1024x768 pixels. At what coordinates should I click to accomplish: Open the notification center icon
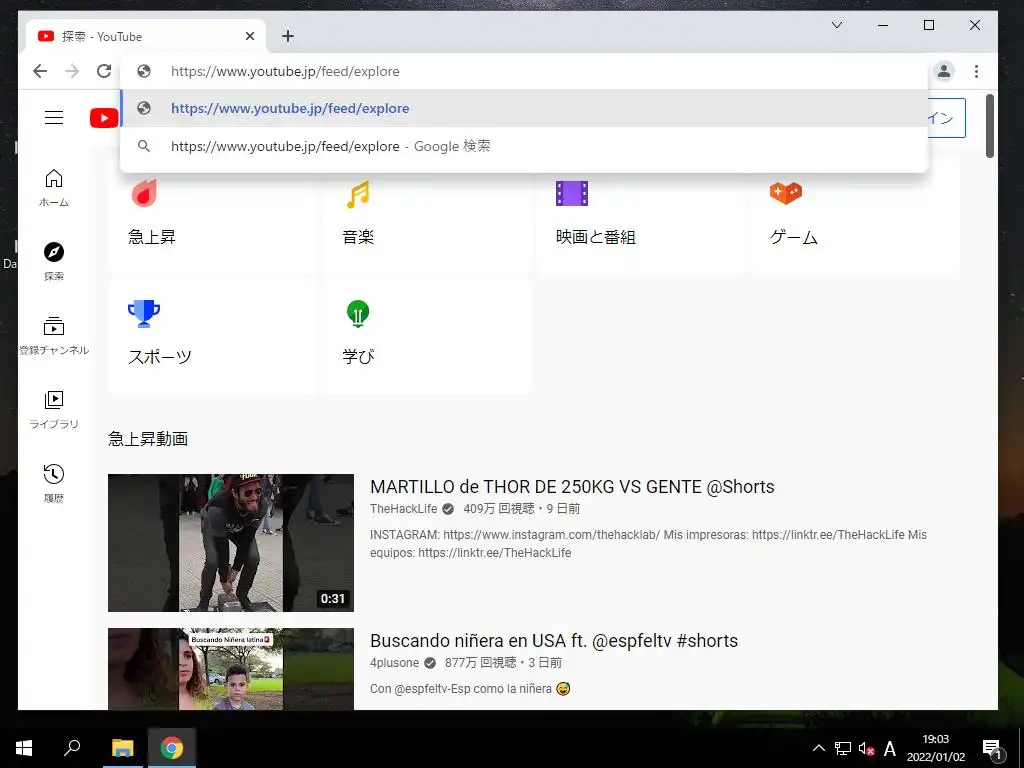(993, 748)
